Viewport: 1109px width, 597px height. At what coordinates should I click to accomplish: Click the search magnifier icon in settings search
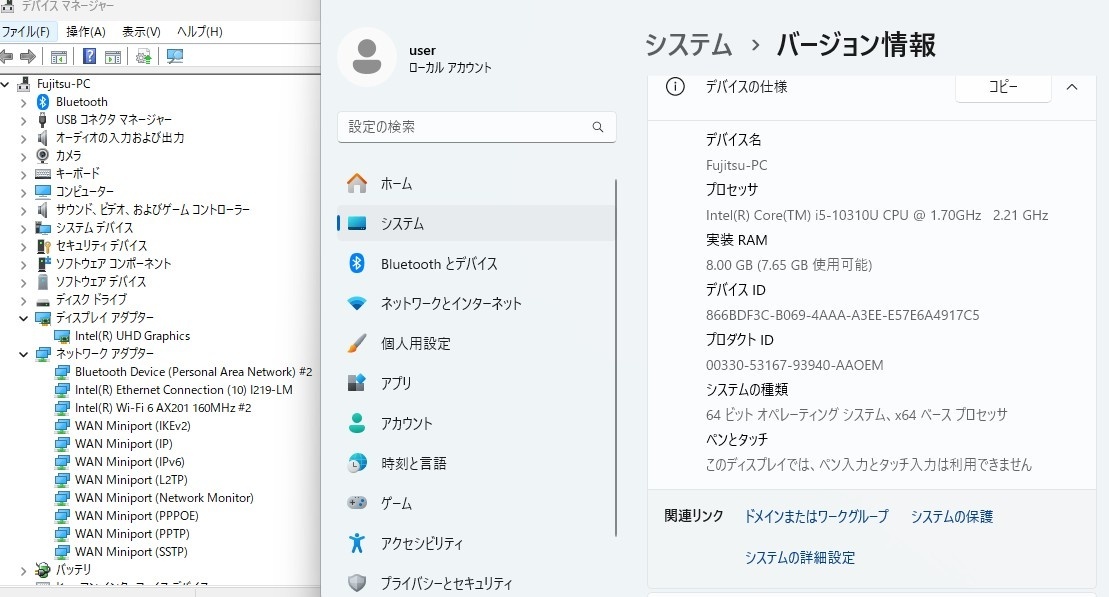point(598,127)
